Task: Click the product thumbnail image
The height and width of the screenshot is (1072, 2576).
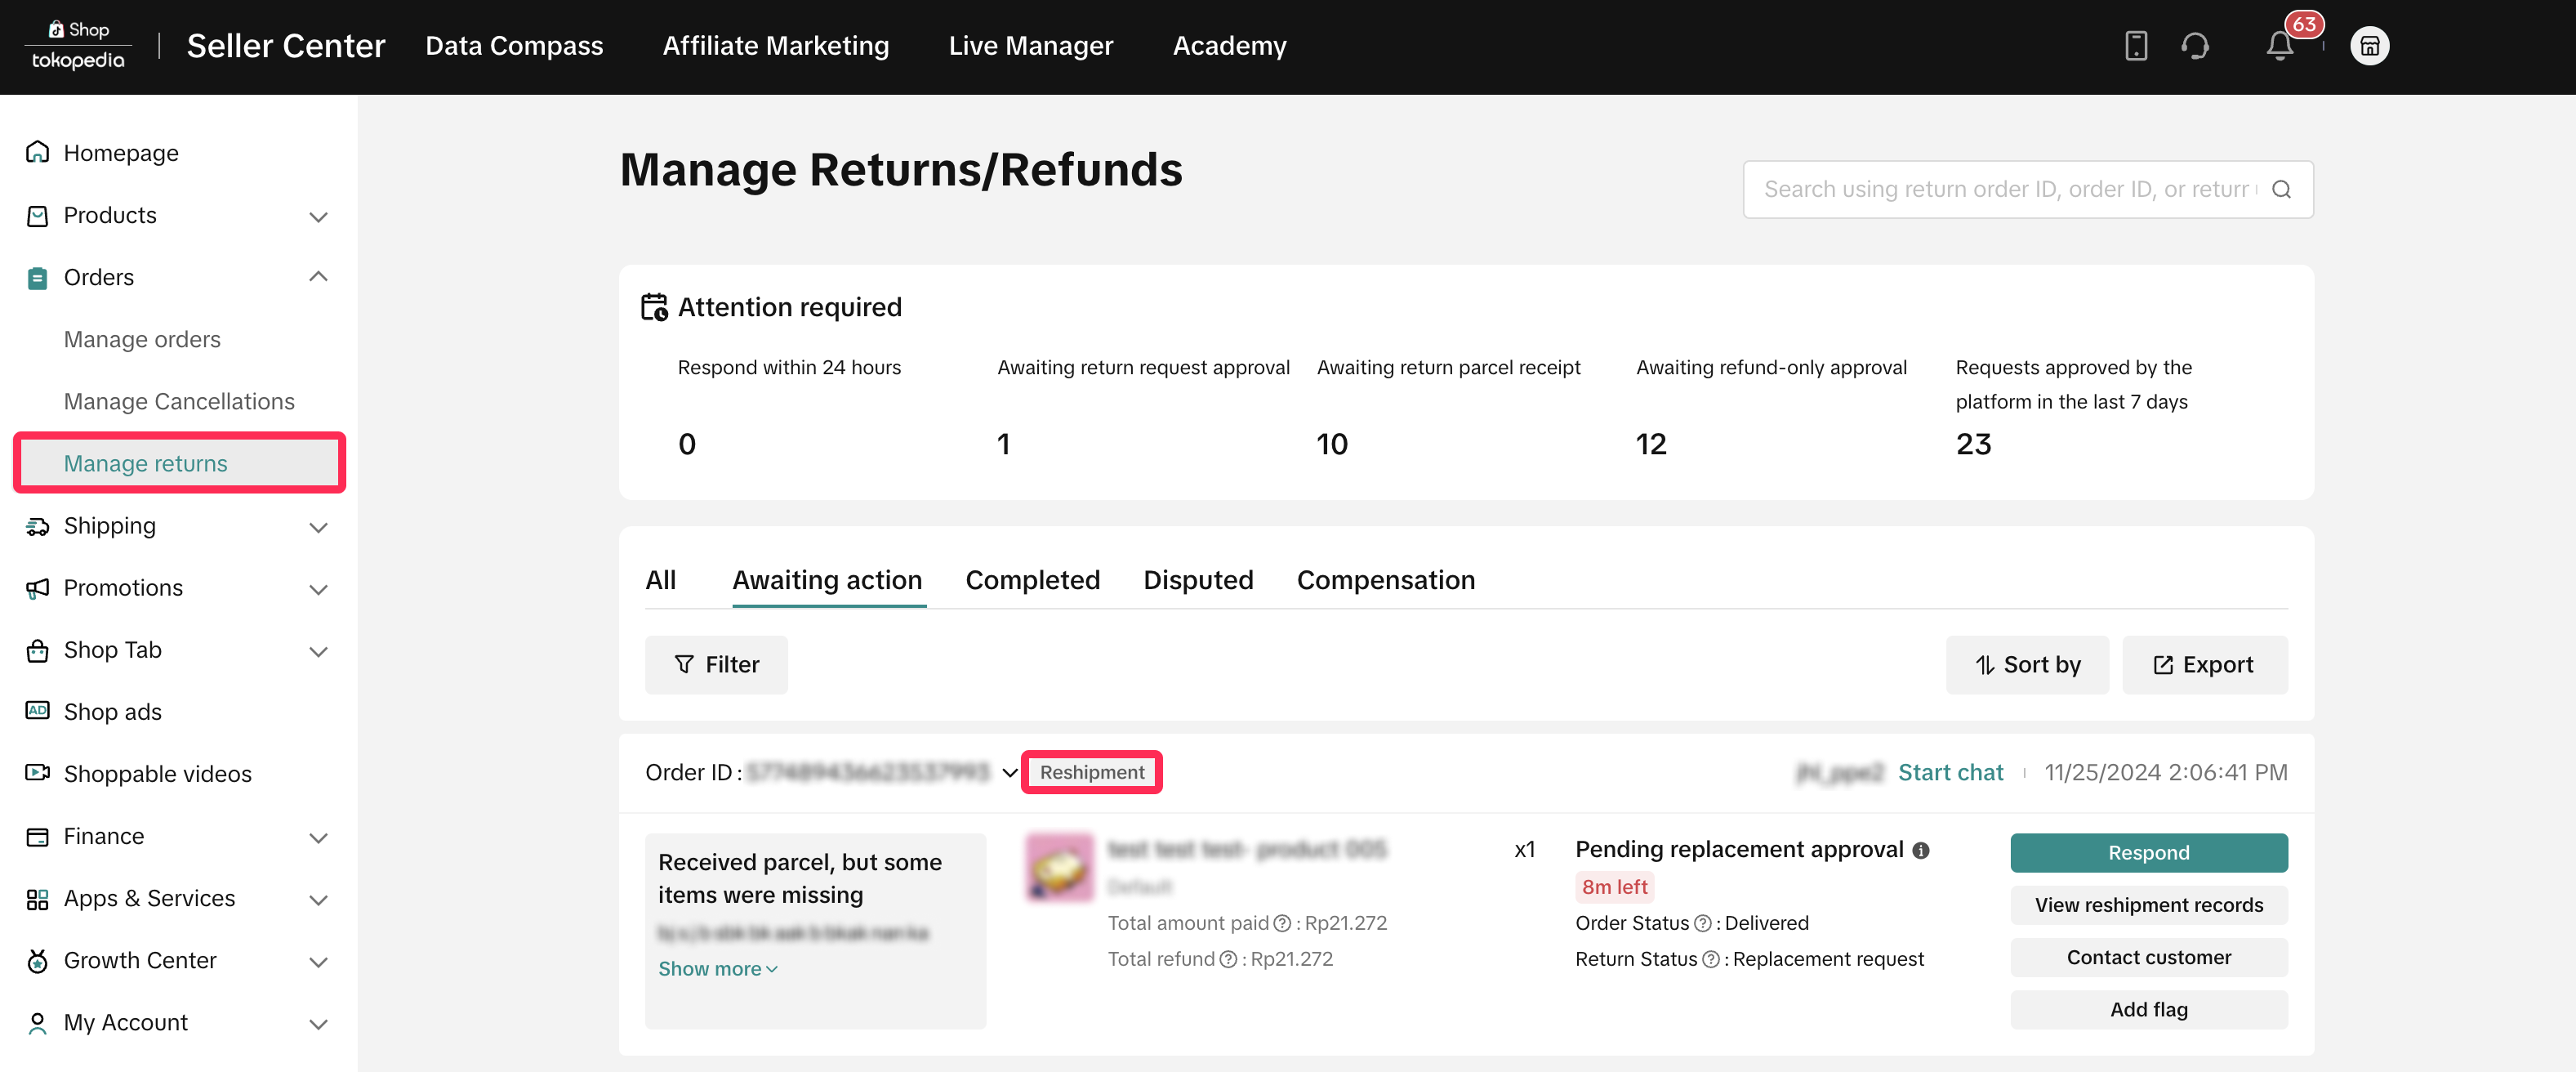Action: pos(1060,867)
